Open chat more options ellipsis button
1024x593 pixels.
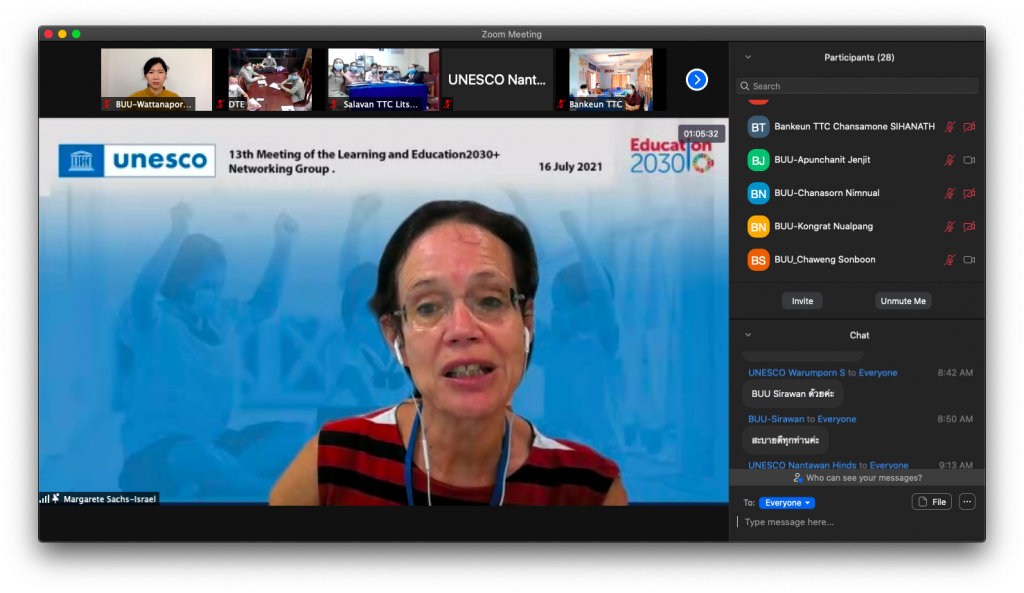[x=966, y=502]
